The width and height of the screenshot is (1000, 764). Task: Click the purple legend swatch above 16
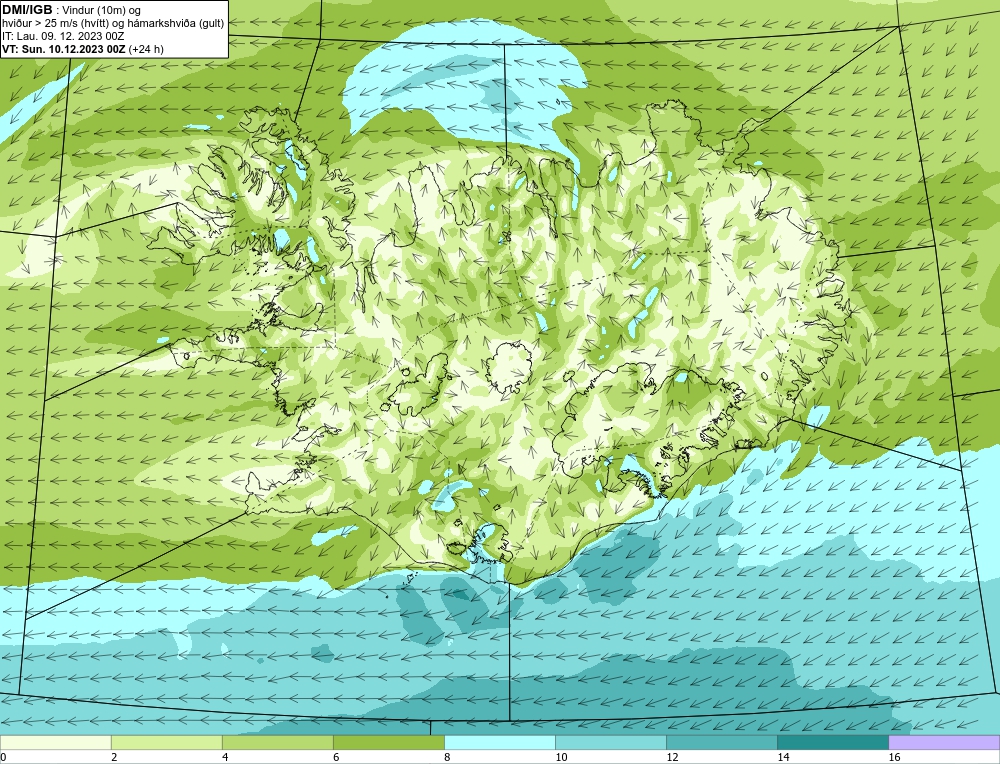(944, 742)
